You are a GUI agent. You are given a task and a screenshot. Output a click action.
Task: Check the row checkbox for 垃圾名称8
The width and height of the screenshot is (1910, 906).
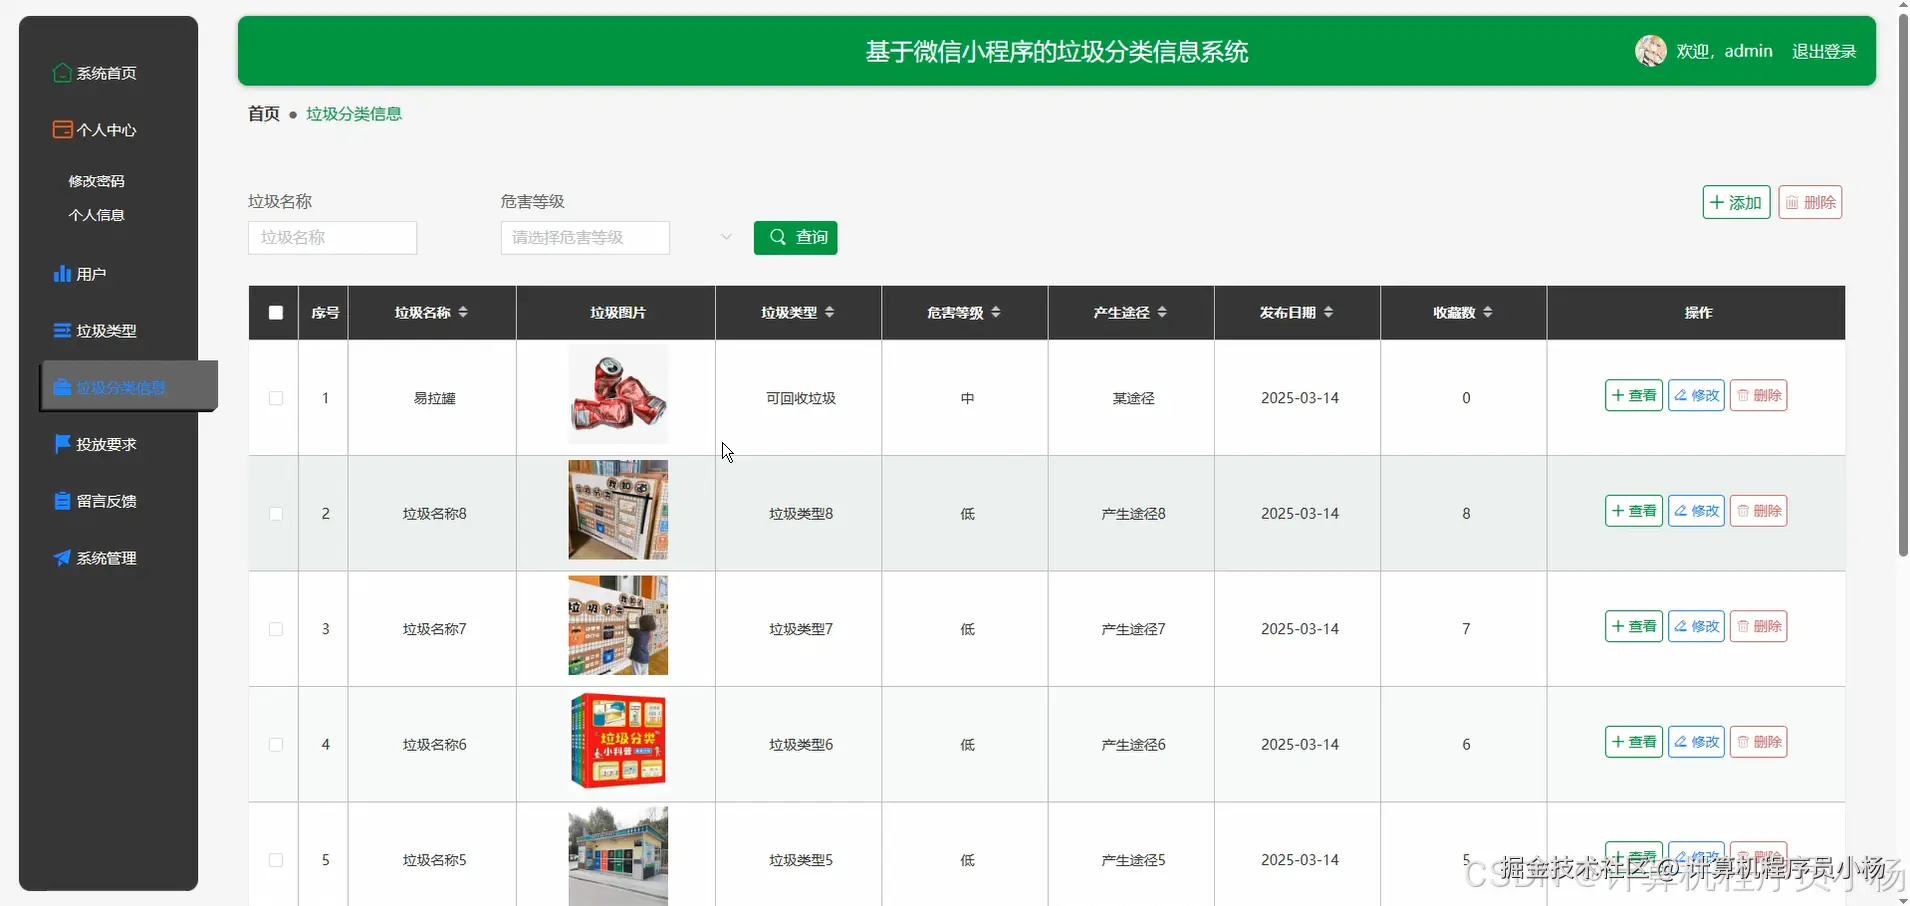point(274,514)
